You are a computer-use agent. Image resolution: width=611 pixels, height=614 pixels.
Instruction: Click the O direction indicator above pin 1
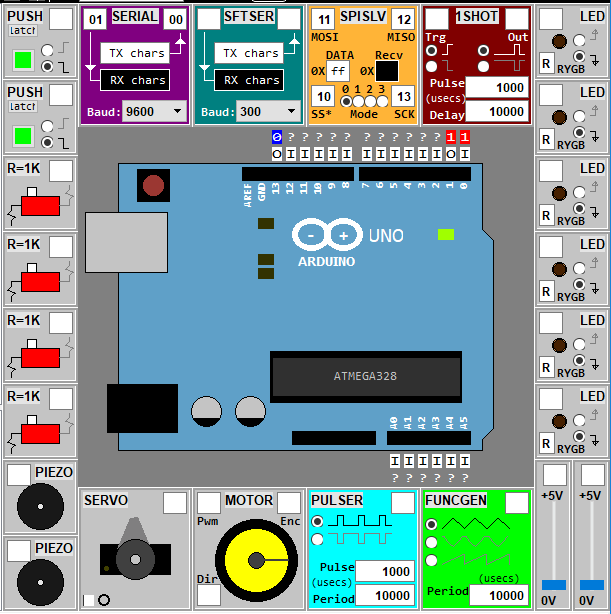(451, 154)
